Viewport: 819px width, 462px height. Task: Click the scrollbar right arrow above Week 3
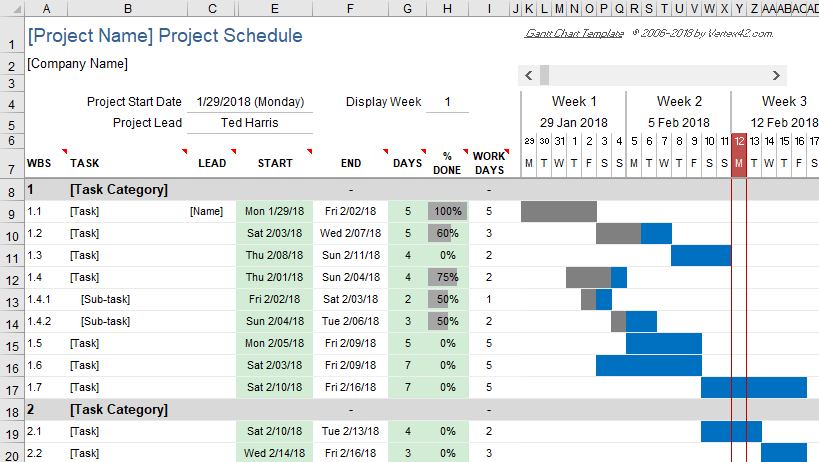tap(776, 76)
